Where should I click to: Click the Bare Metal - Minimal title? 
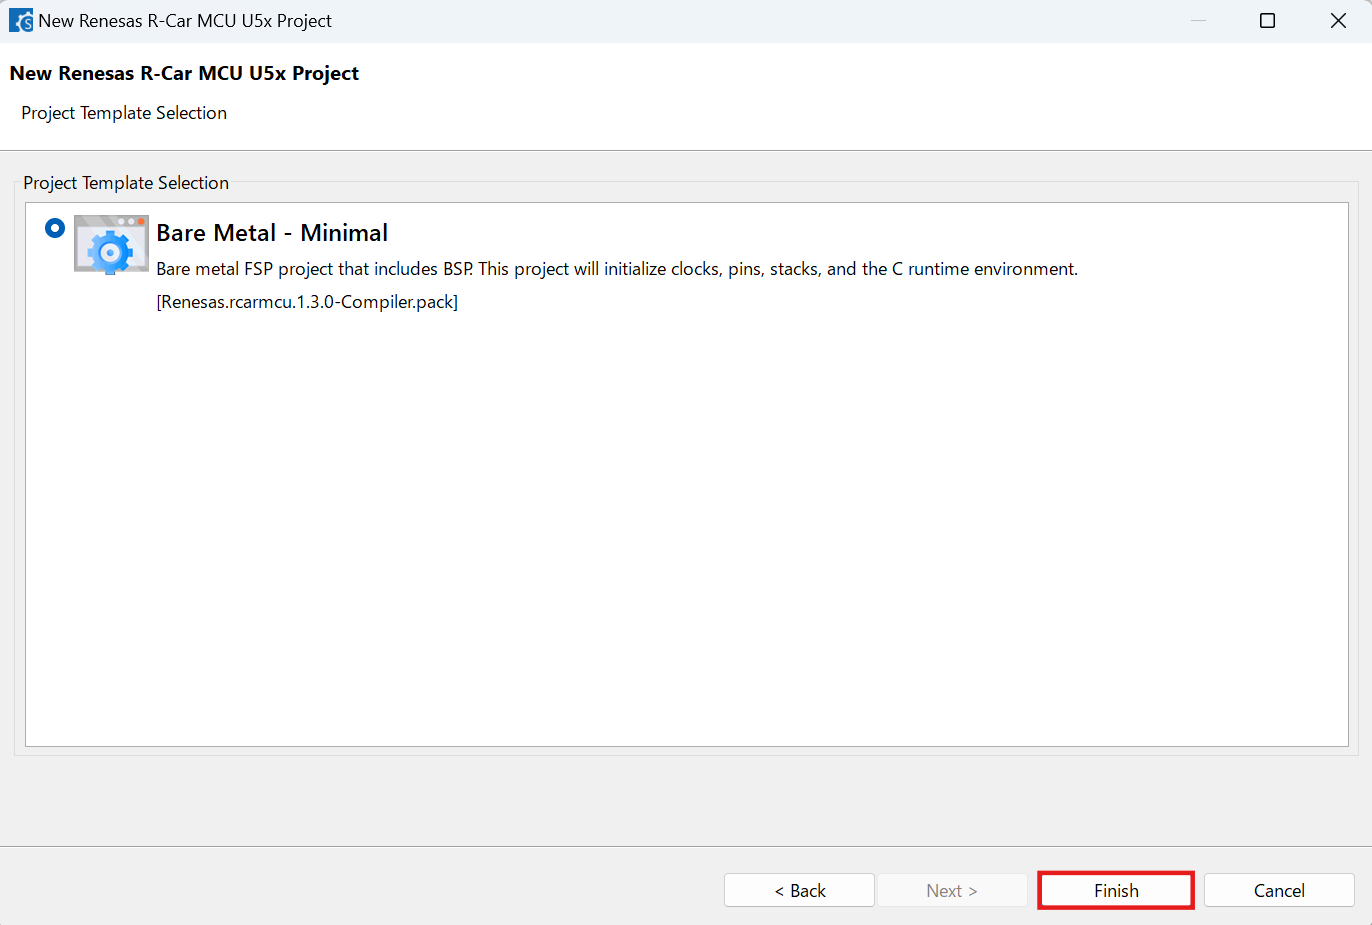coord(272,233)
